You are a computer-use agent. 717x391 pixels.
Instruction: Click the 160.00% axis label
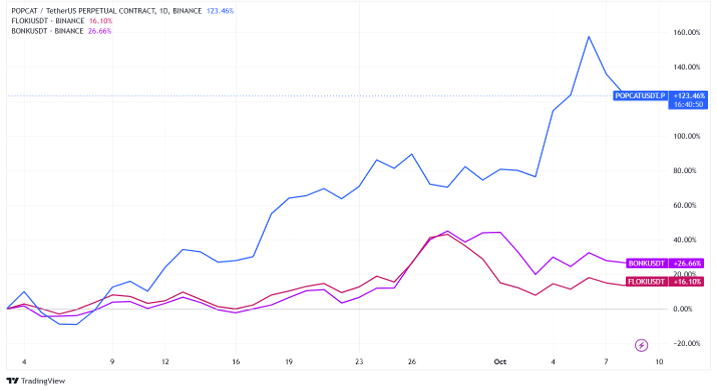[x=686, y=32]
